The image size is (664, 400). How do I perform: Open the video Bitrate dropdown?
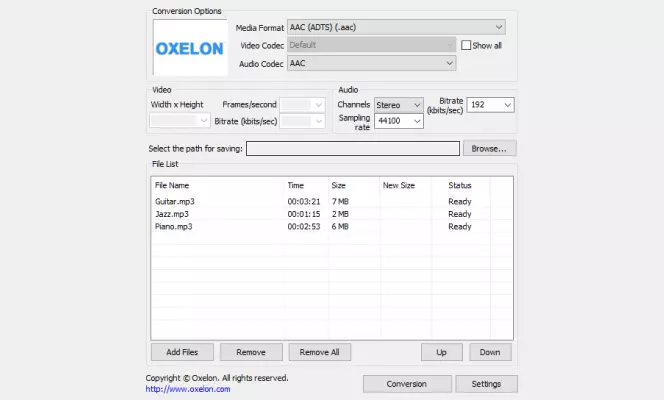coord(302,121)
